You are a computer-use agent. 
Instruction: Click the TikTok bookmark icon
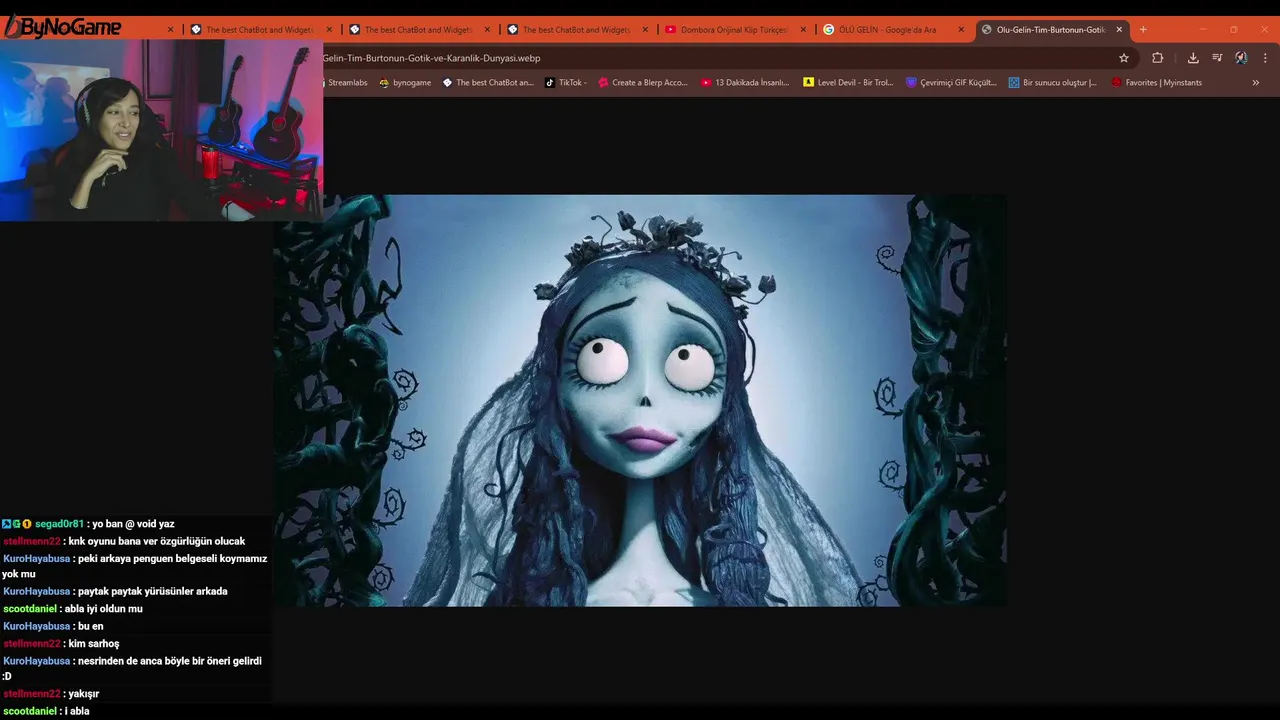pyautogui.click(x=550, y=82)
